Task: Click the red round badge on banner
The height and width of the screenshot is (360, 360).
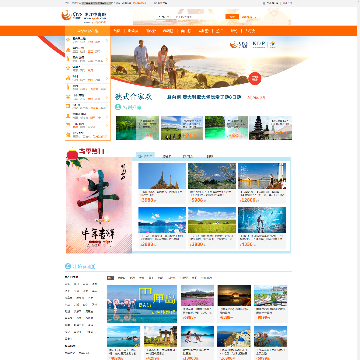Action: (x=255, y=78)
